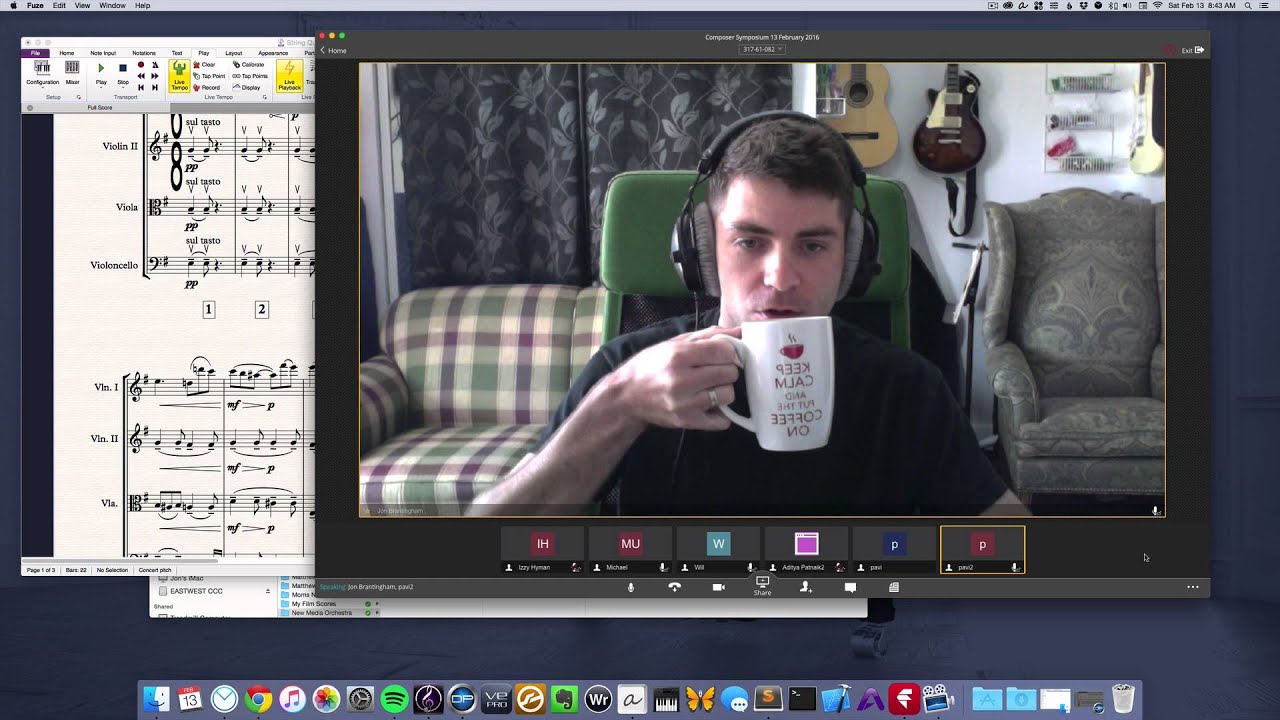Click pavi2 participant microphone icon
This screenshot has width=1280, height=720.
click(1014, 567)
